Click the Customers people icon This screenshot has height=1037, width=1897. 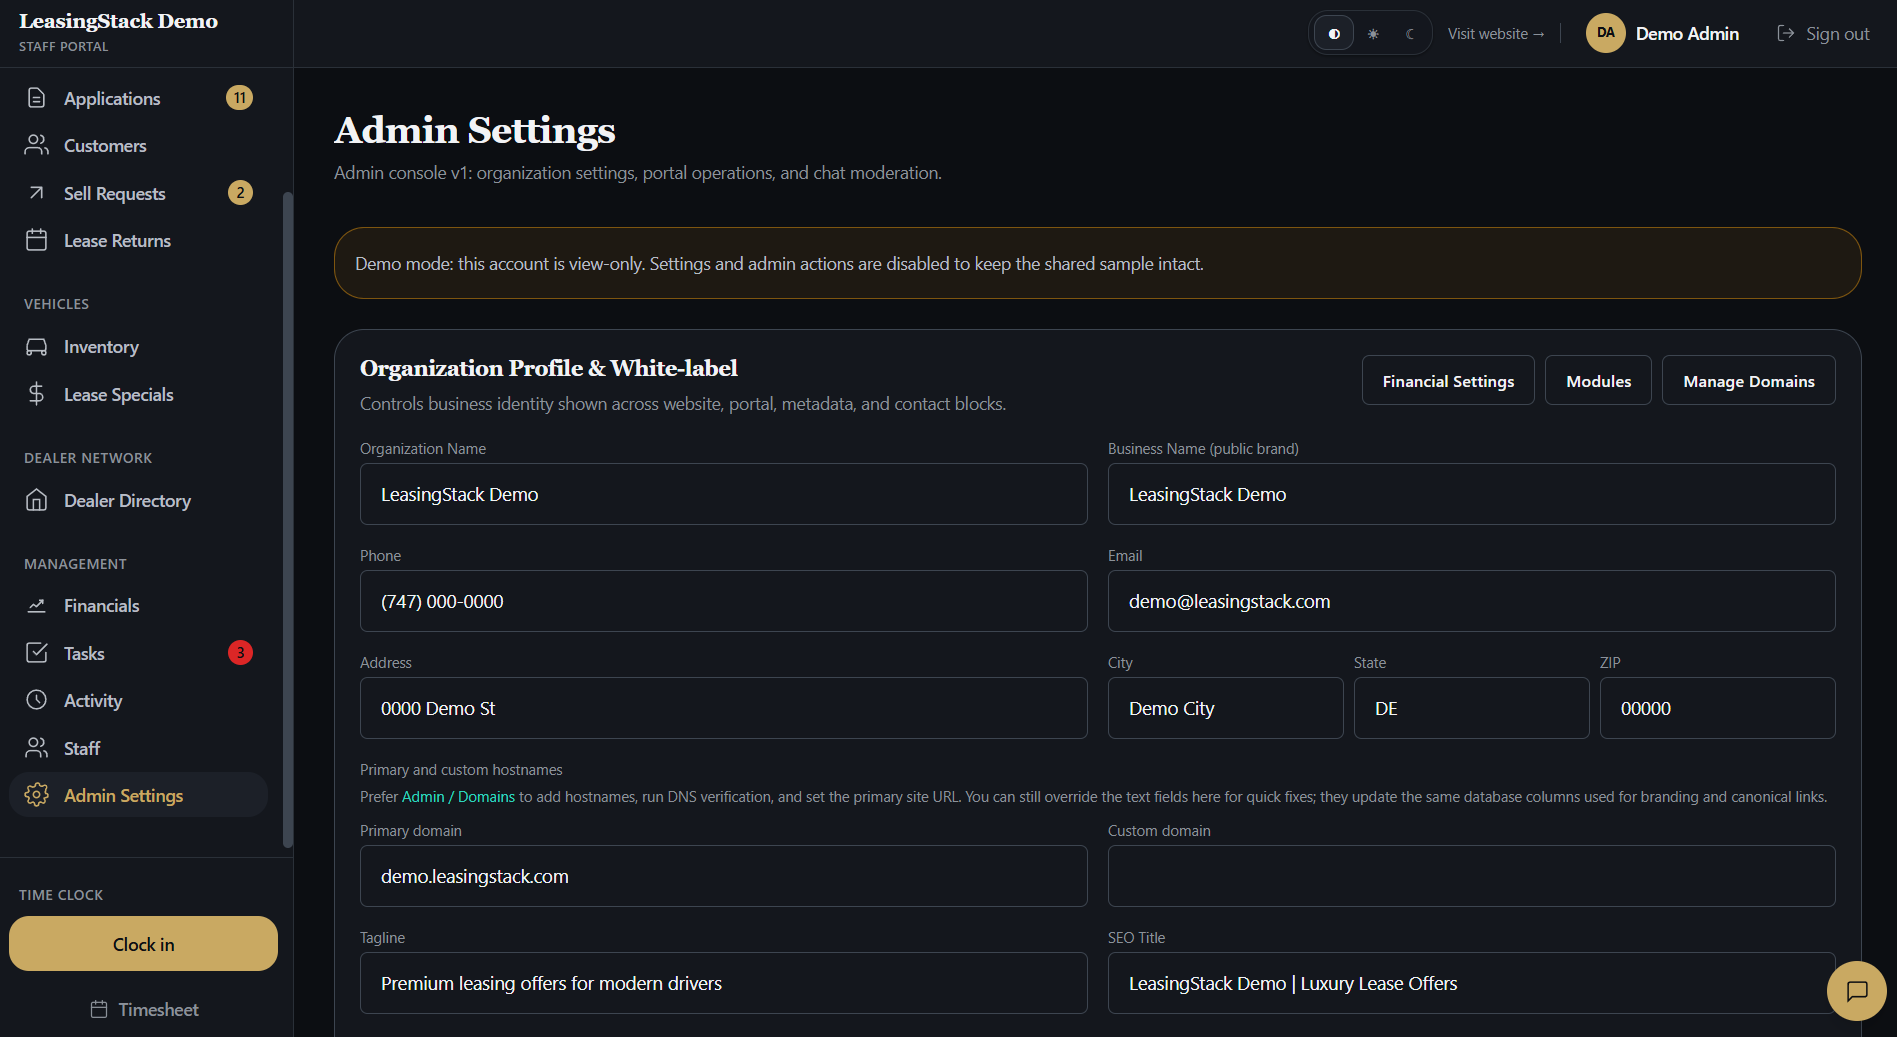[x=37, y=145]
